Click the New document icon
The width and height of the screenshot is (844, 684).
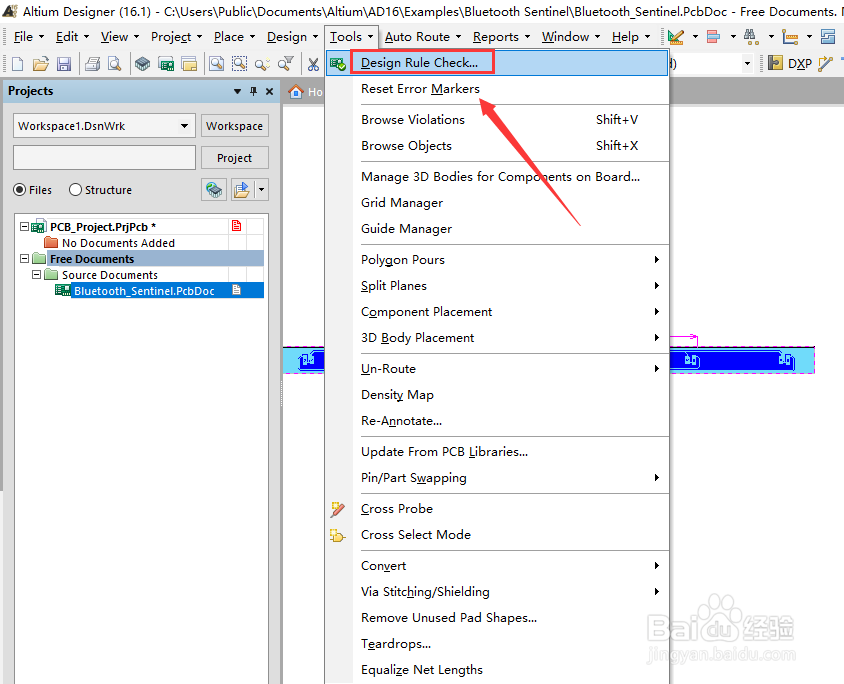(x=18, y=64)
